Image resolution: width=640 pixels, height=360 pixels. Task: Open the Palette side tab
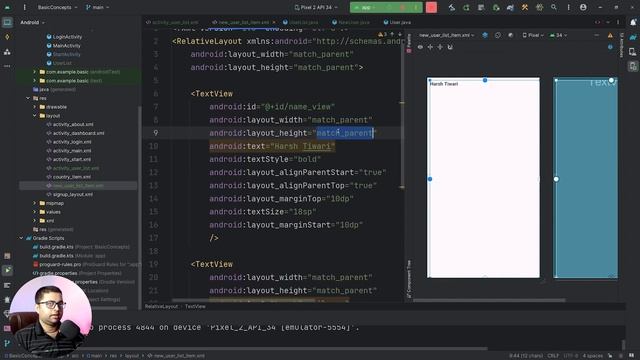click(409, 43)
